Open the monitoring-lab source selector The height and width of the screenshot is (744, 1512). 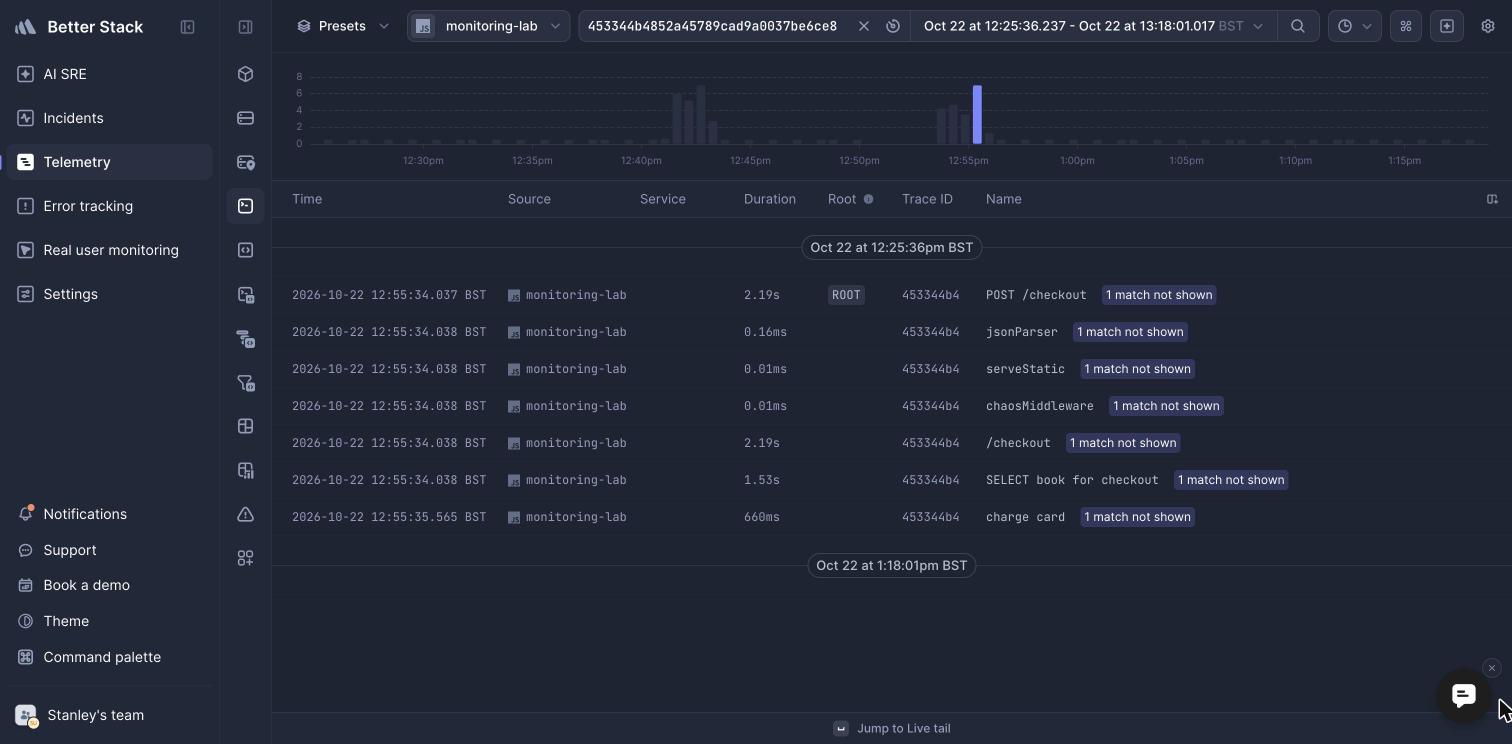[x=488, y=26]
